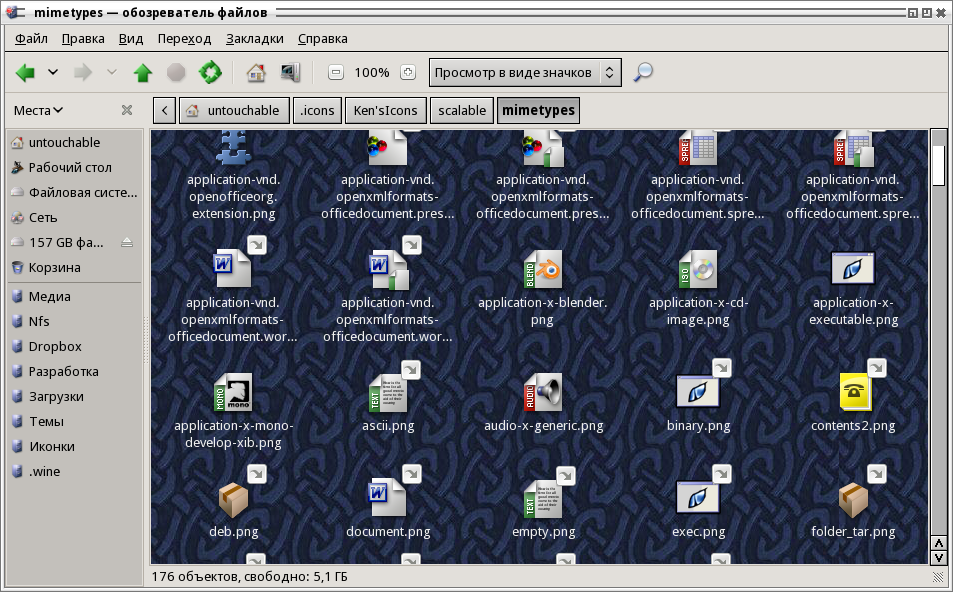Open the Иконки bookmark
The width and height of the screenshot is (953, 592).
point(75,446)
